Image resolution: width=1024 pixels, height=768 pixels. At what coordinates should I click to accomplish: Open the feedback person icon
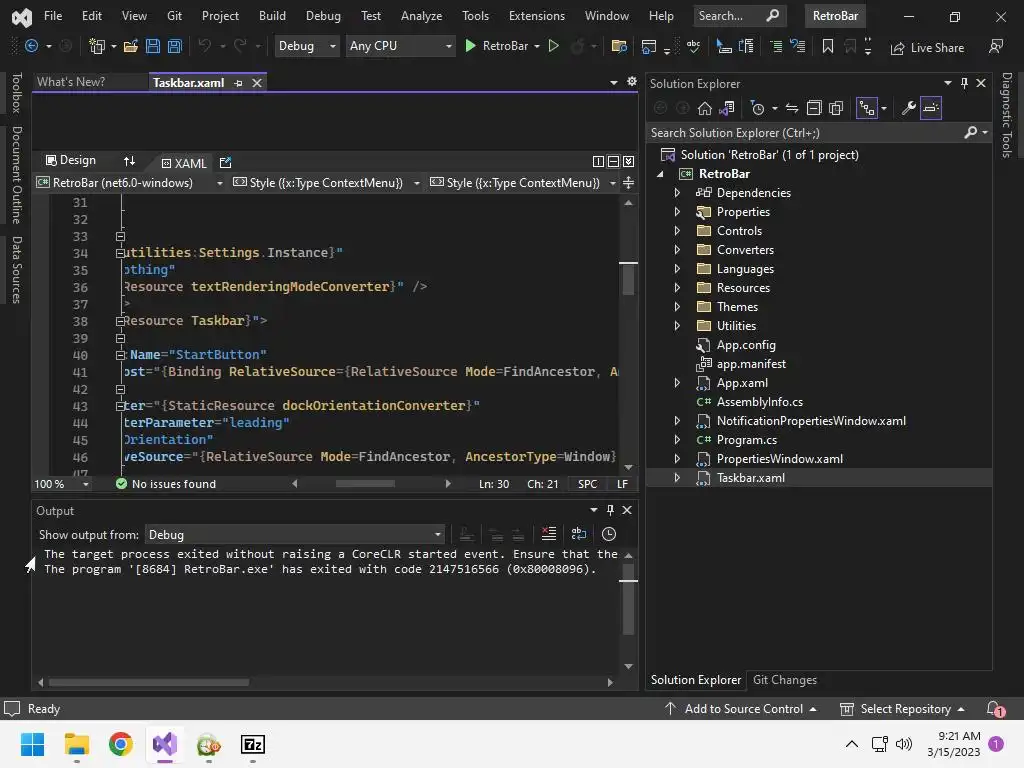[x=996, y=46]
